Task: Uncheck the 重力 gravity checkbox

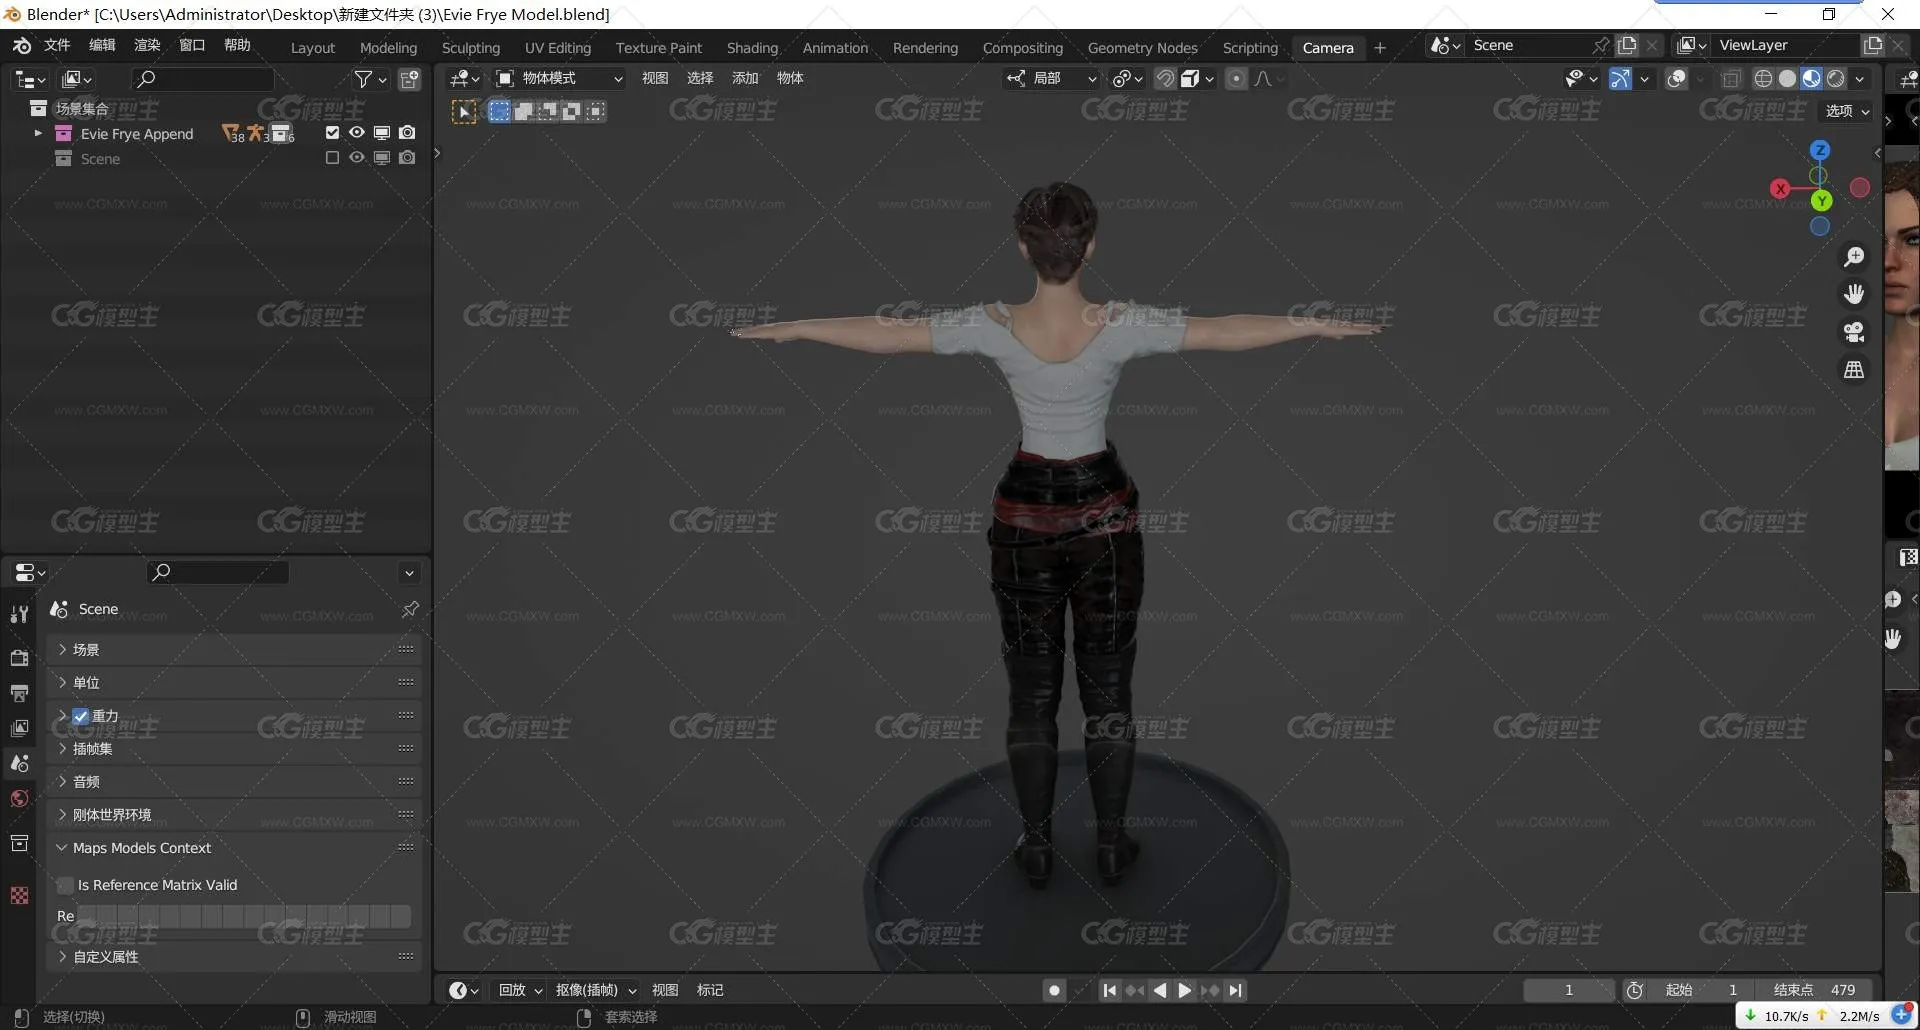Action: point(81,716)
